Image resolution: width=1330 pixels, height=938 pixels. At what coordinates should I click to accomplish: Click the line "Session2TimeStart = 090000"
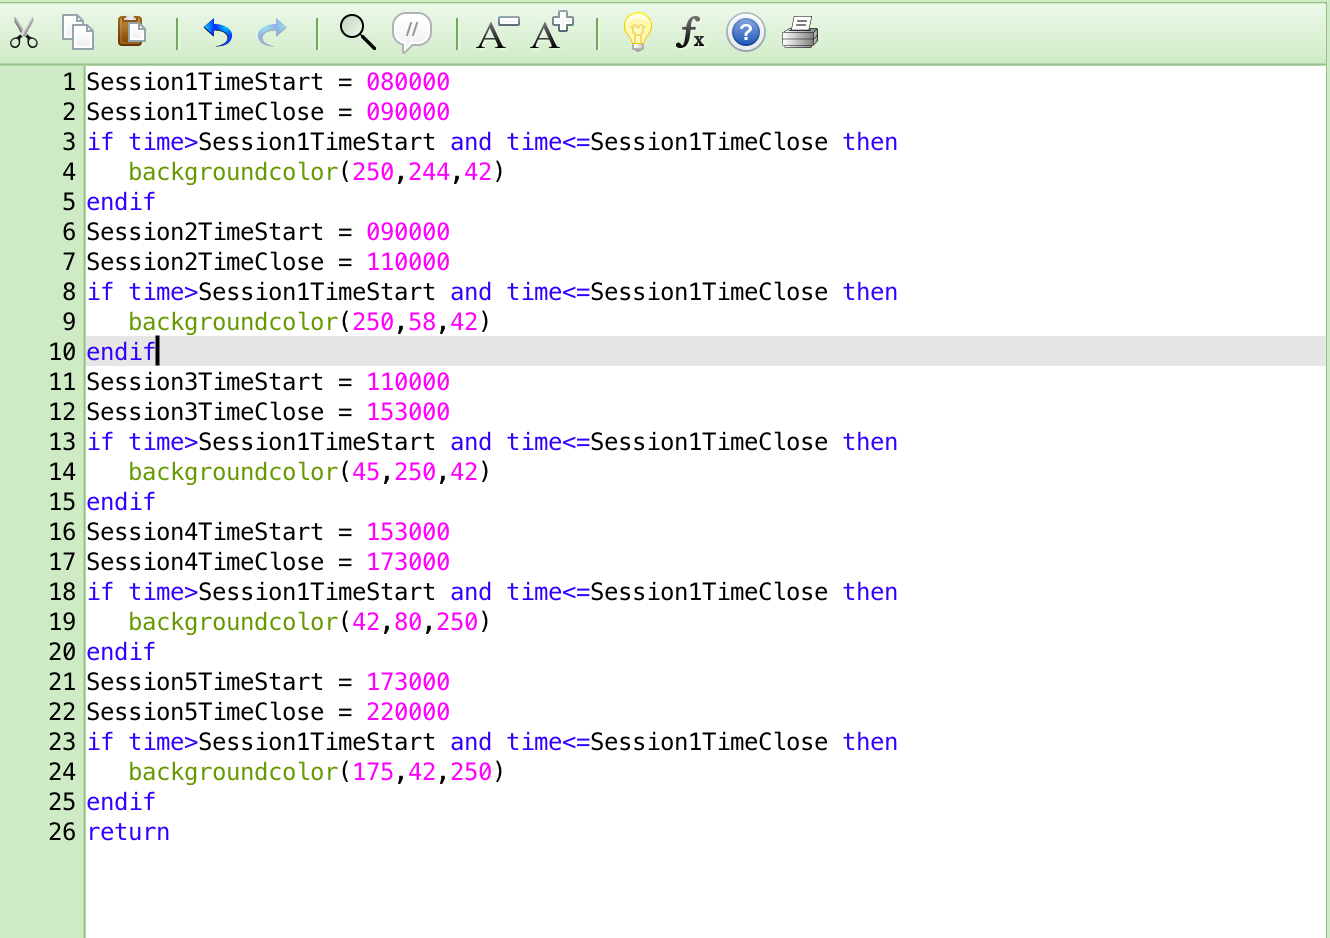pos(268,232)
